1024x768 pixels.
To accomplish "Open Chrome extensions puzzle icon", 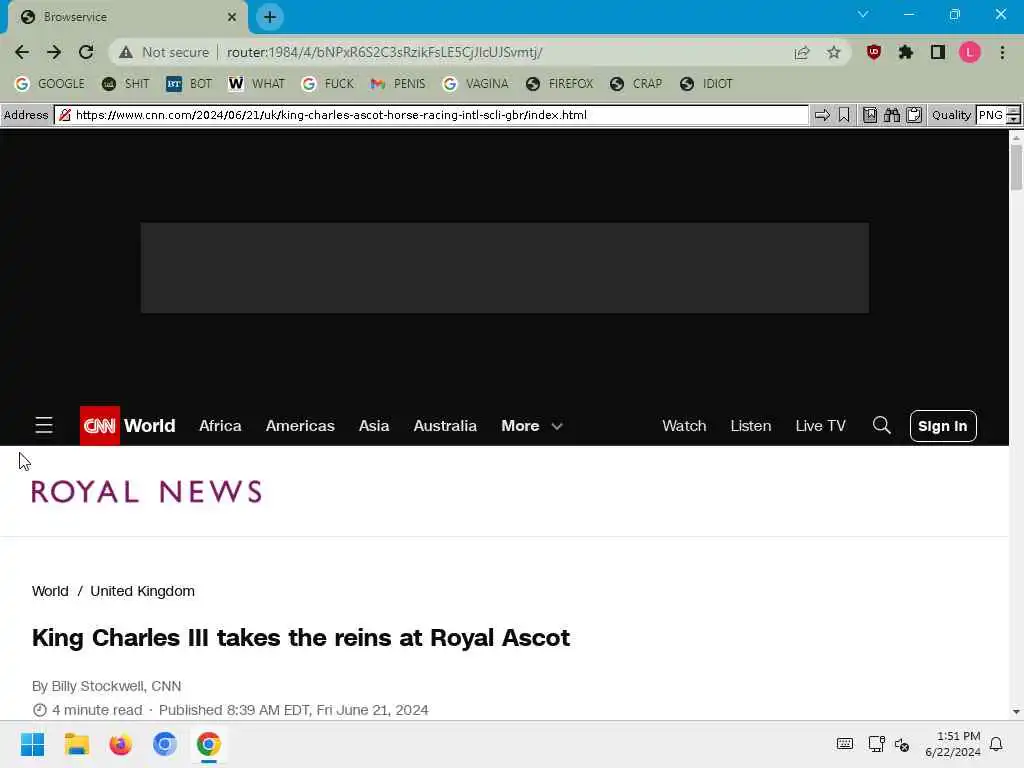I will point(905,52).
